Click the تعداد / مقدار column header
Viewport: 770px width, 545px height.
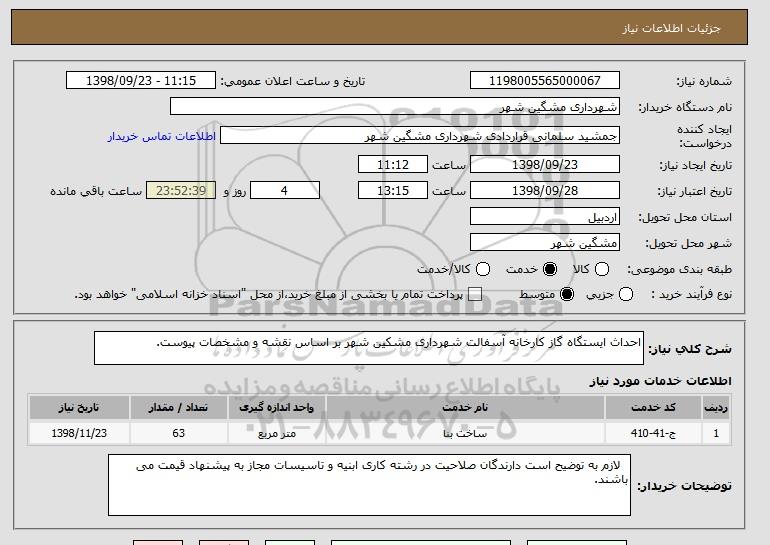pyautogui.click(x=178, y=408)
